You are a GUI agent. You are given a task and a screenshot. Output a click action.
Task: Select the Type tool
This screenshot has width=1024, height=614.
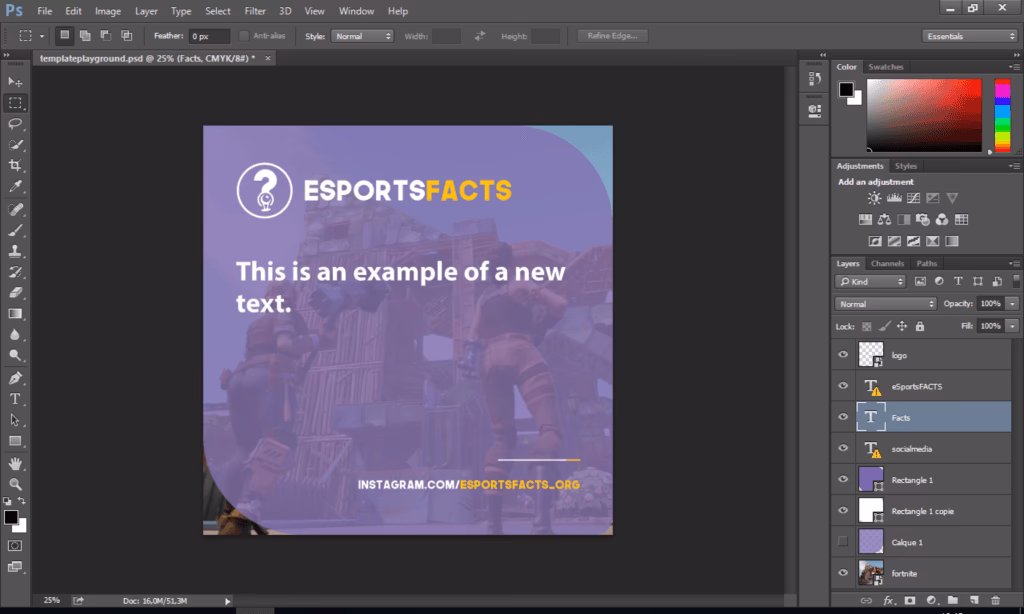pos(14,398)
